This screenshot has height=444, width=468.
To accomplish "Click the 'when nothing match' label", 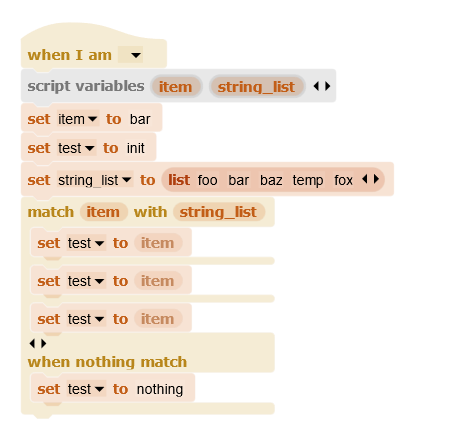I will click(x=107, y=362).
